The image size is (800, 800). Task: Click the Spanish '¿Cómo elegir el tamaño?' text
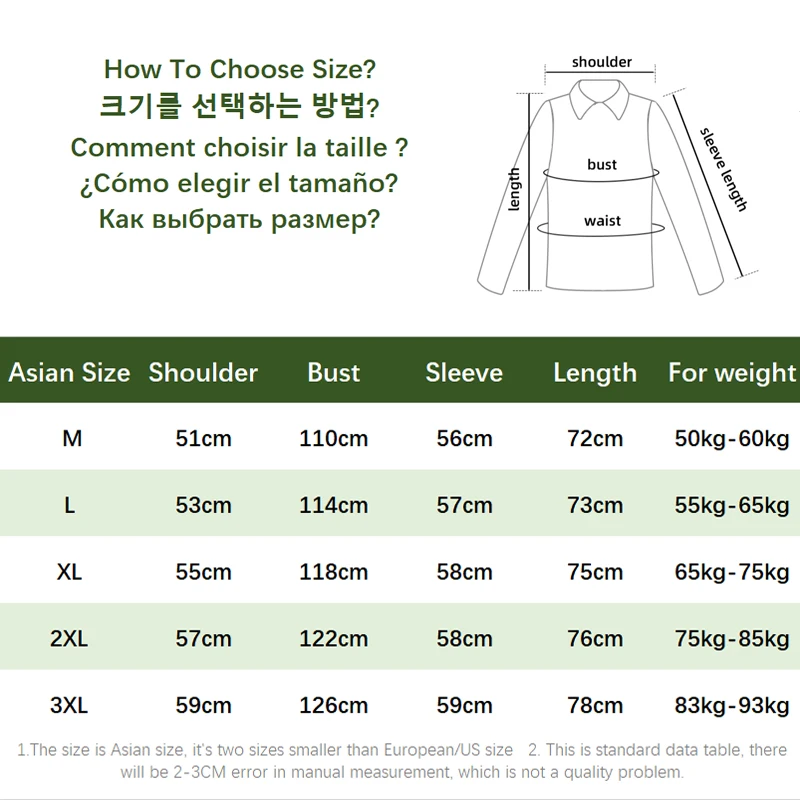[x=240, y=184]
